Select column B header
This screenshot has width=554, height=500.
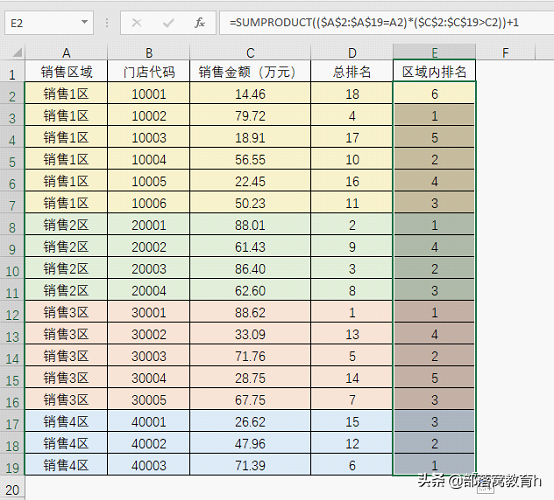(x=149, y=53)
